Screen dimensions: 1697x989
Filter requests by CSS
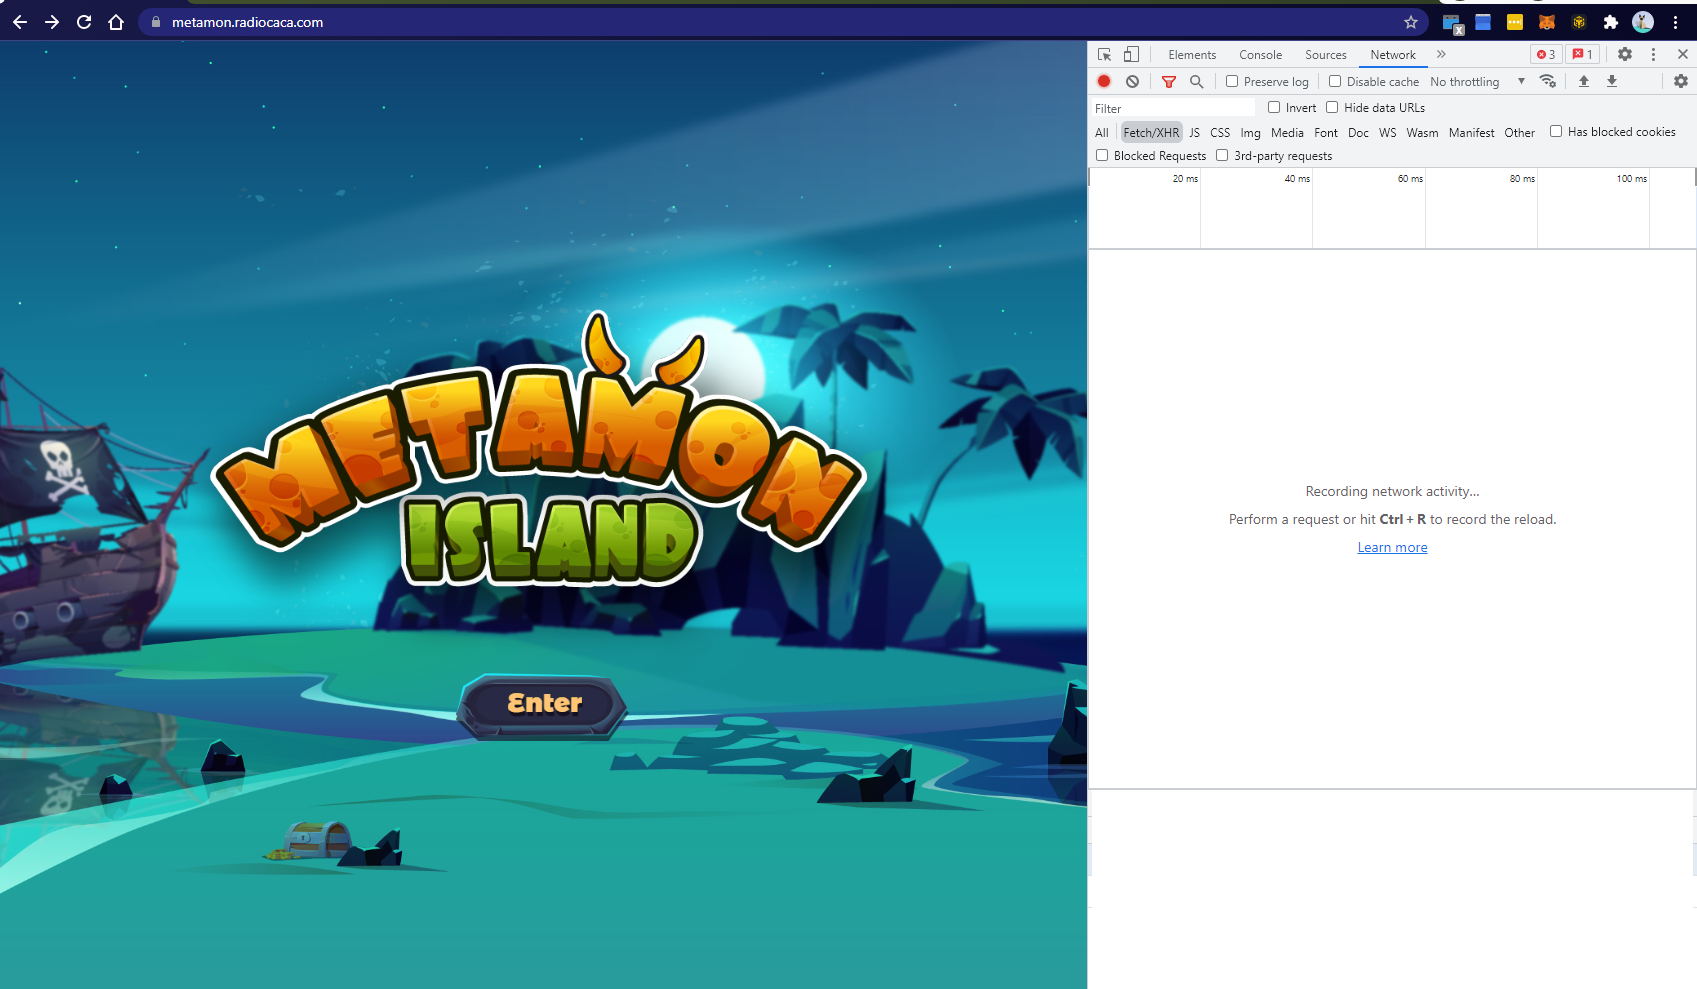(1220, 133)
